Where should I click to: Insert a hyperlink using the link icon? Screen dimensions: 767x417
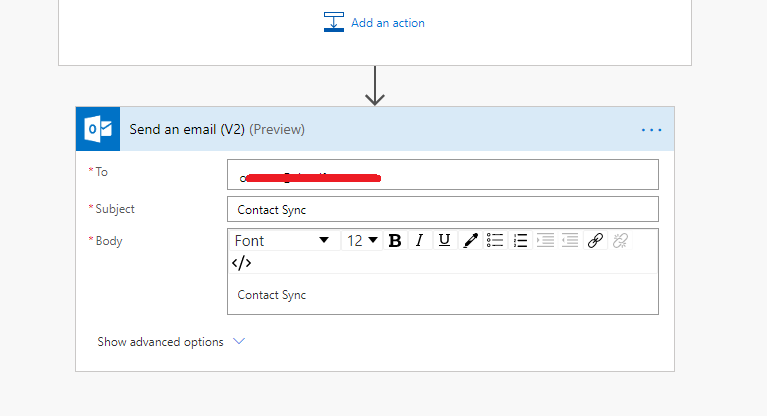[595, 240]
